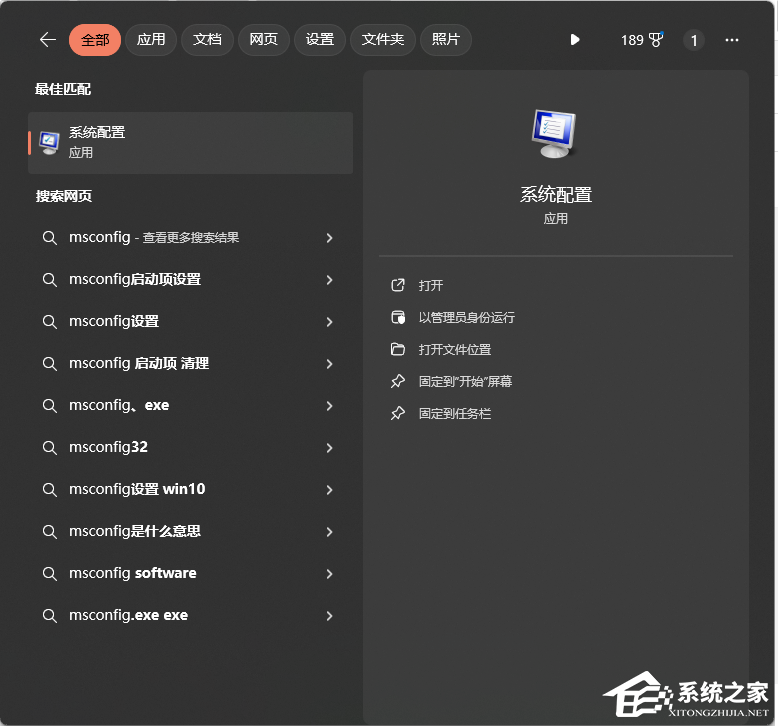Click the 系统配置 icon in best match row
This screenshot has width=778, height=726.
click(x=49, y=143)
